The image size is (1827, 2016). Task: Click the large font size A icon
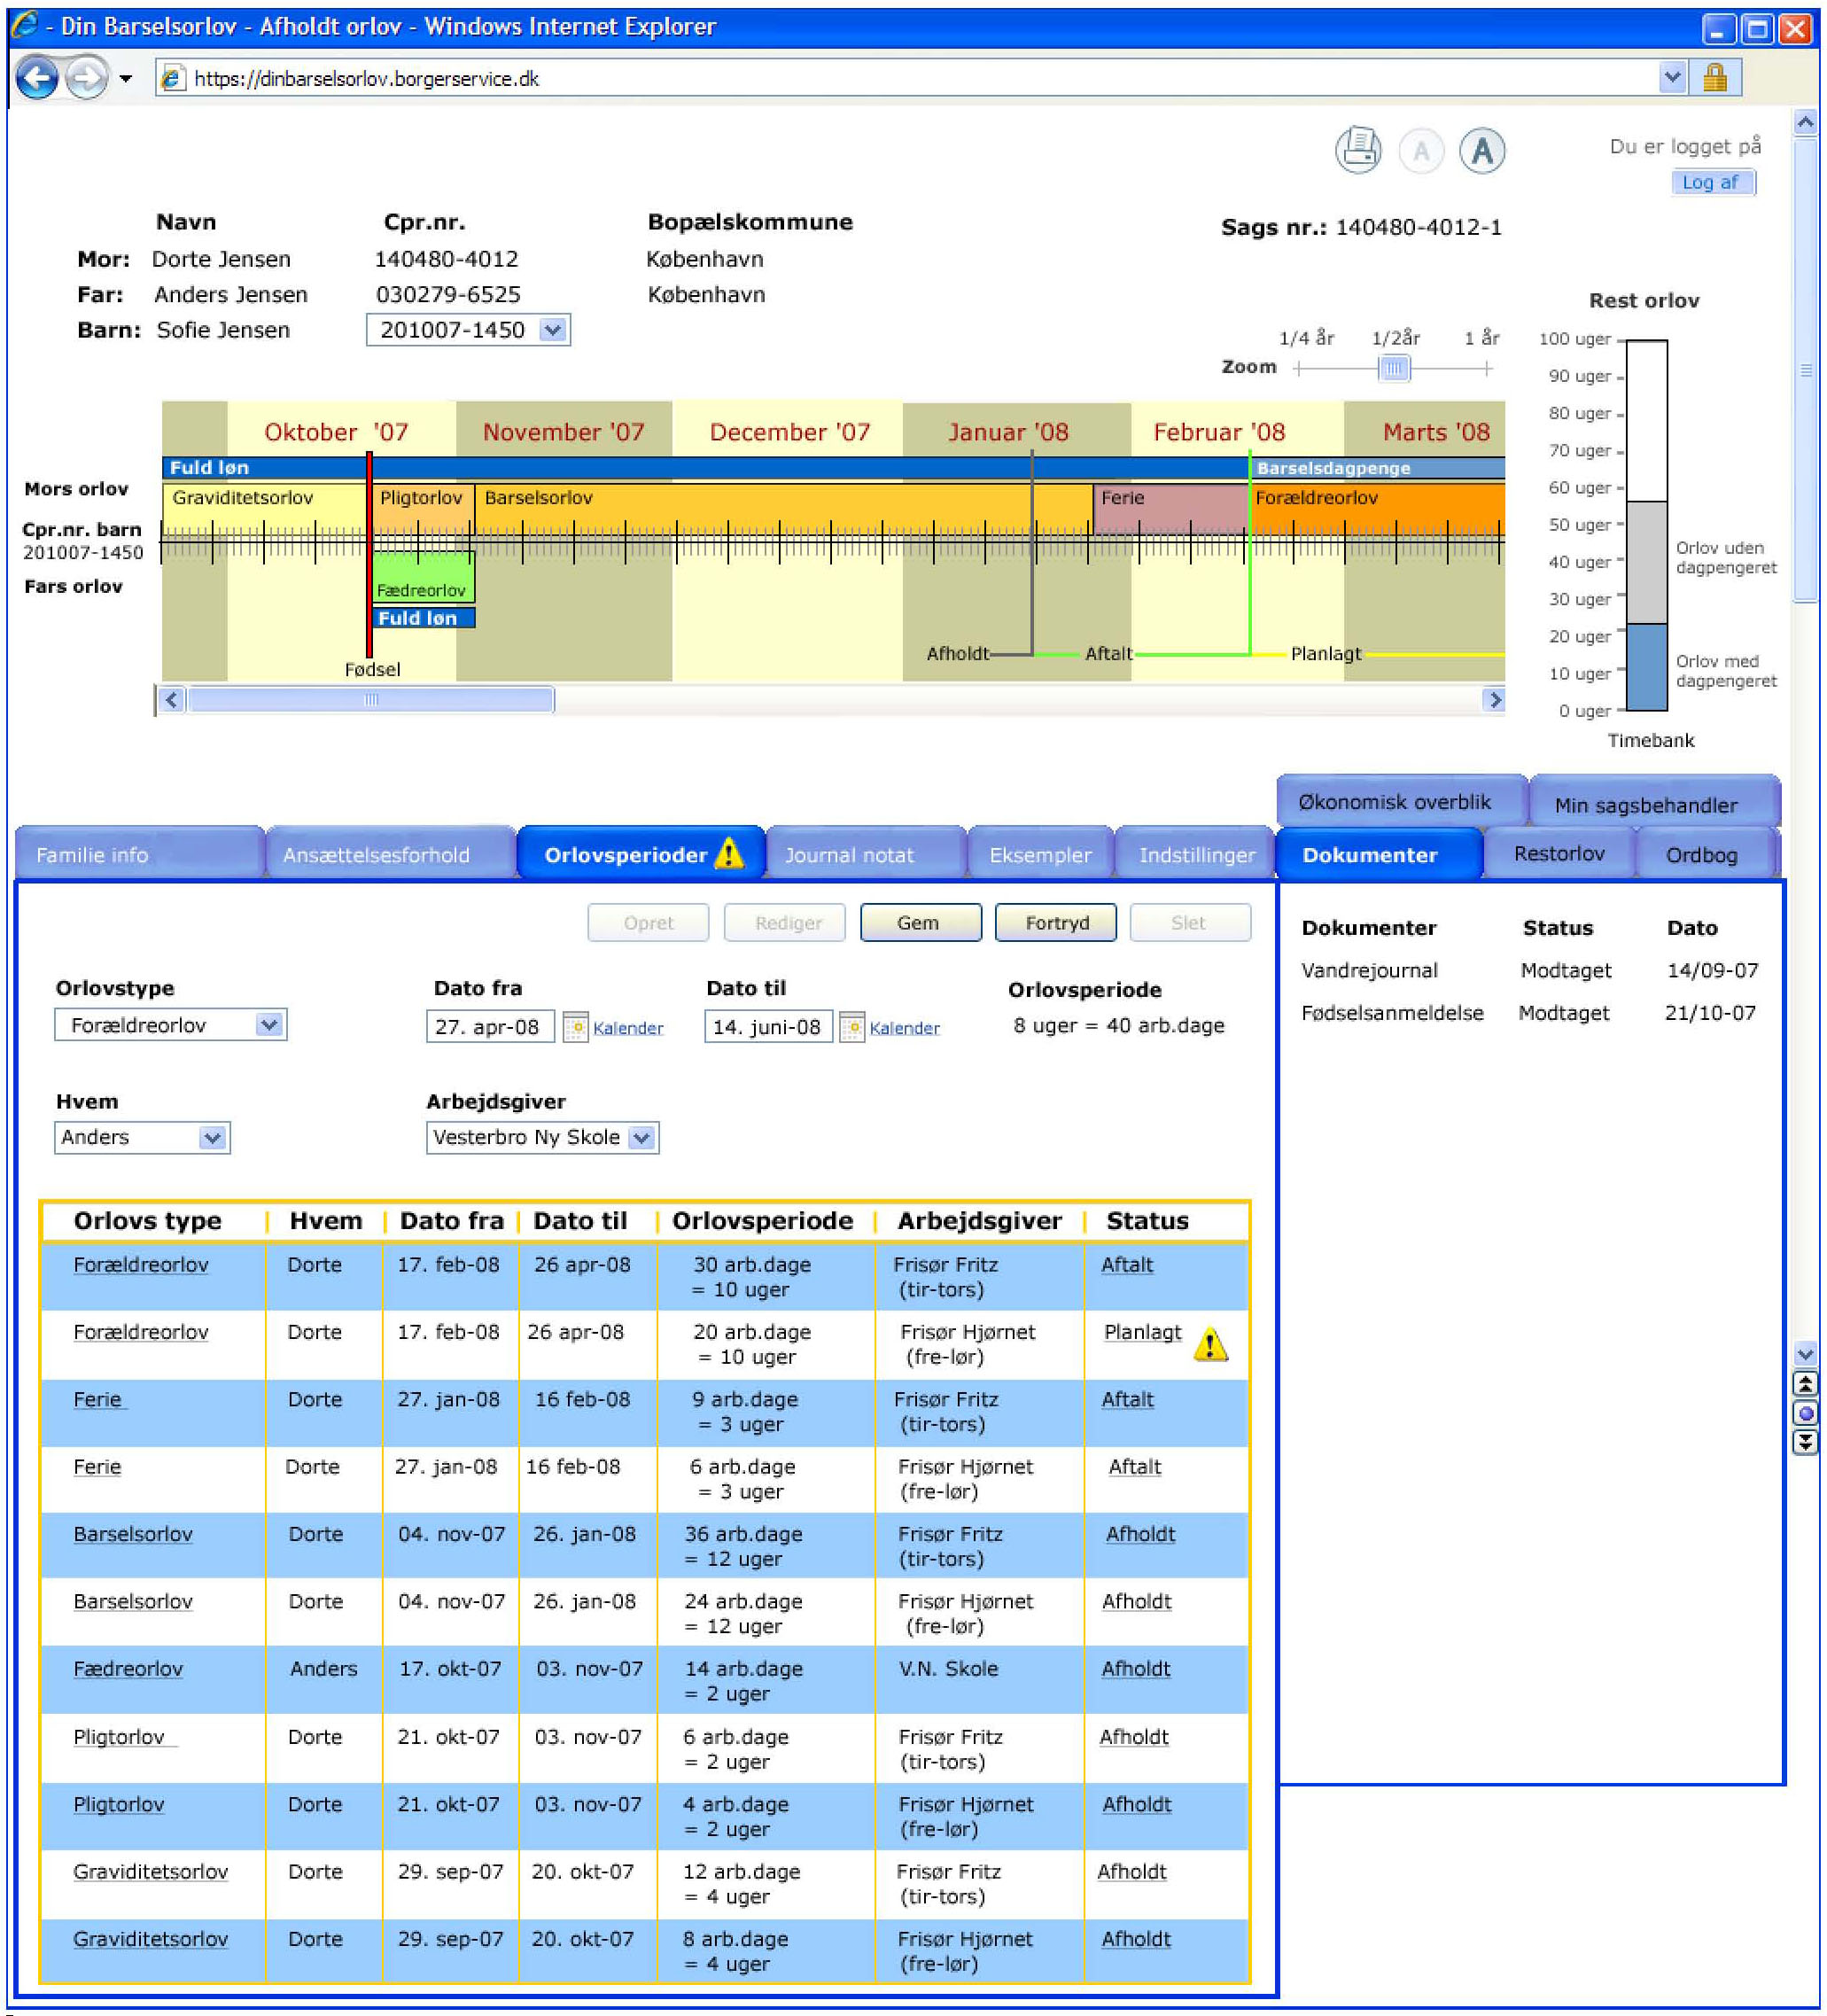point(1481,151)
